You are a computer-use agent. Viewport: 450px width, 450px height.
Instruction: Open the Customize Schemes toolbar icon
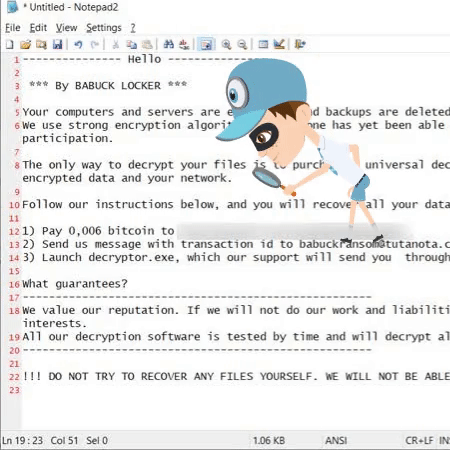[279, 44]
